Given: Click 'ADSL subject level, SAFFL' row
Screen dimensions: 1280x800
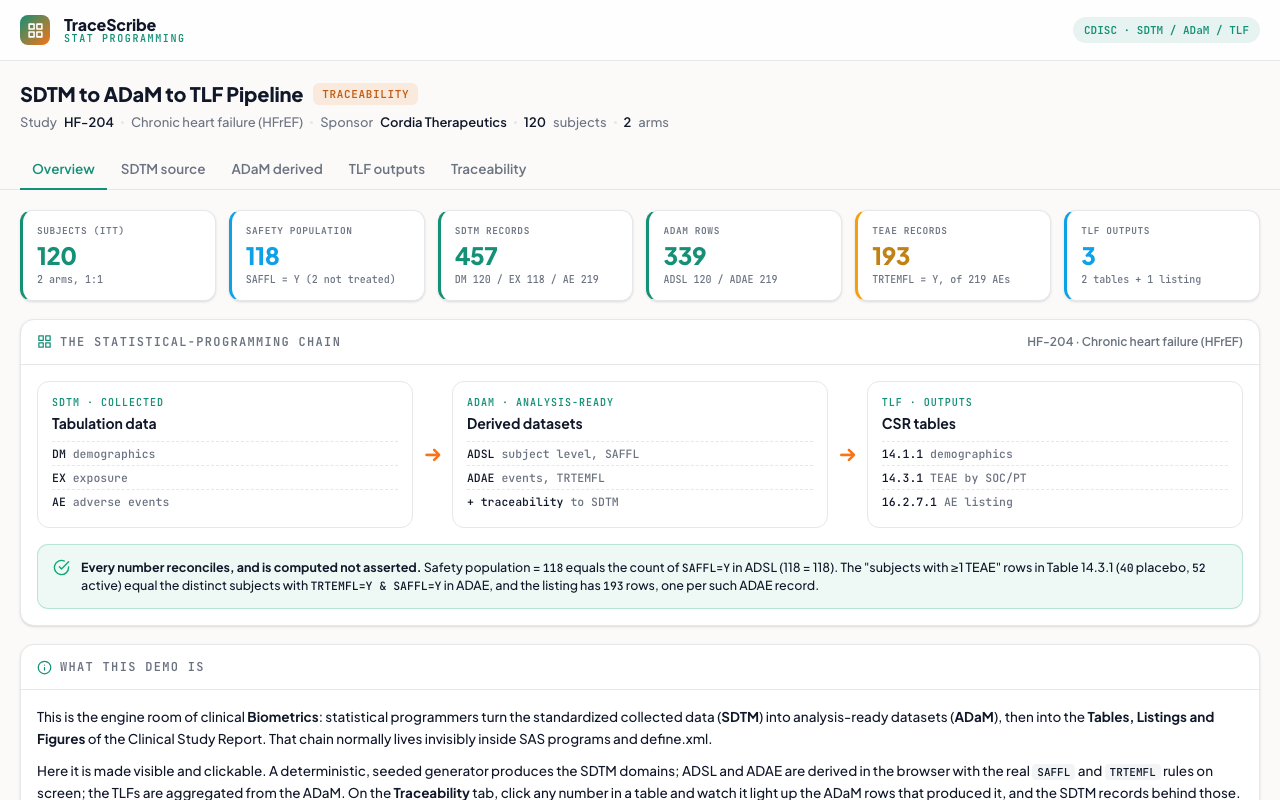Looking at the screenshot, I should [x=640, y=454].
